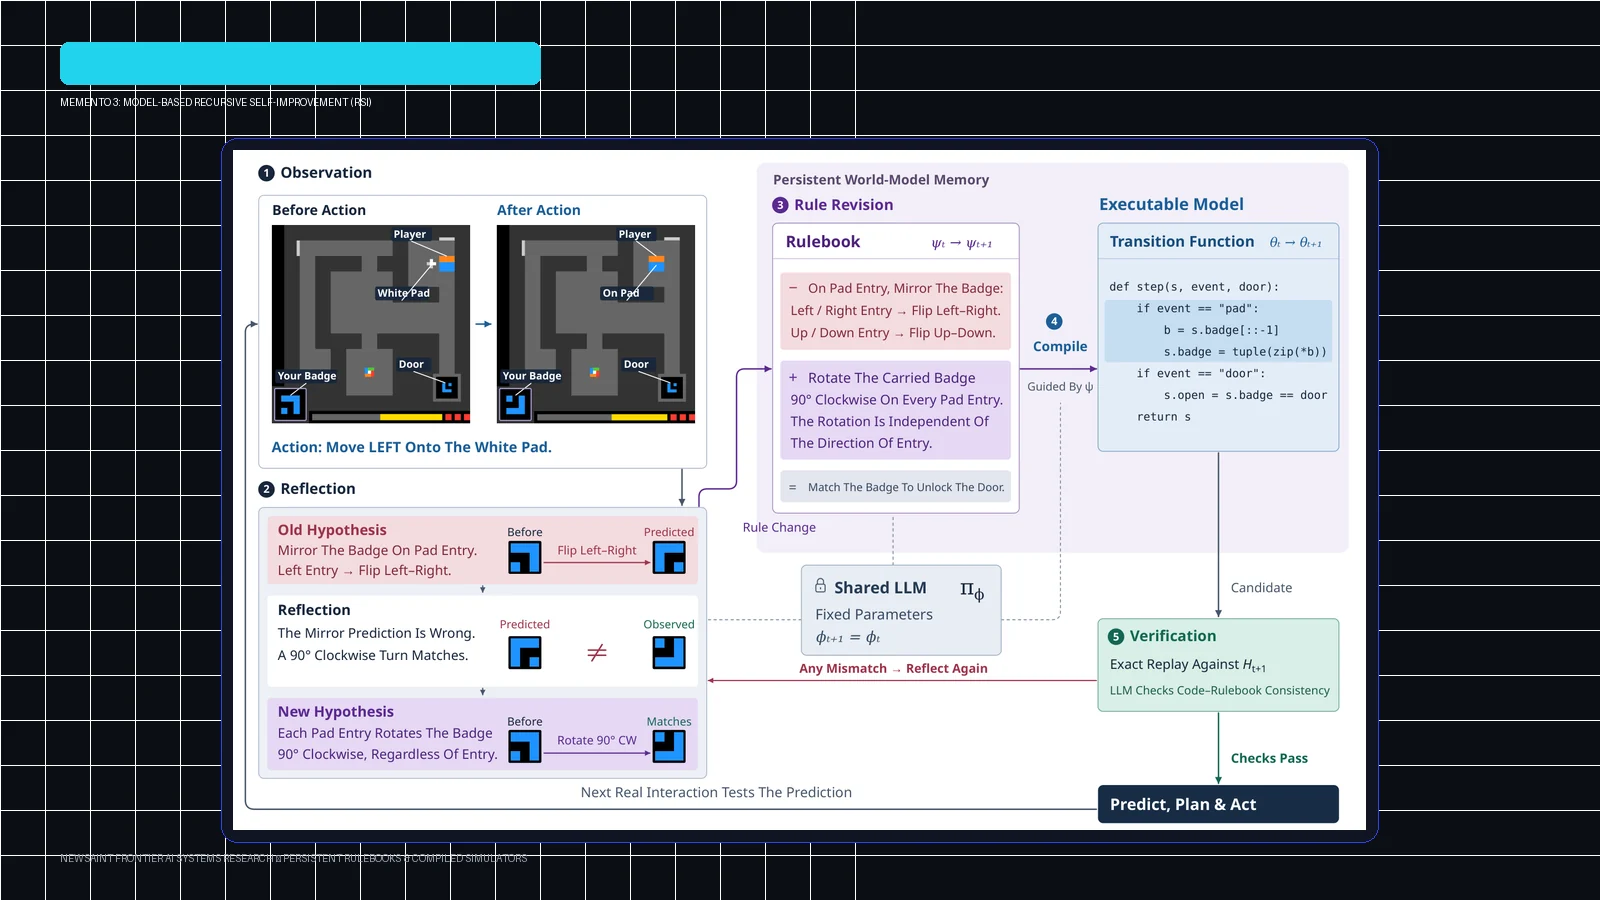
Task: Click the Observed badge icon in the Reflection card
Action: (x=669, y=653)
